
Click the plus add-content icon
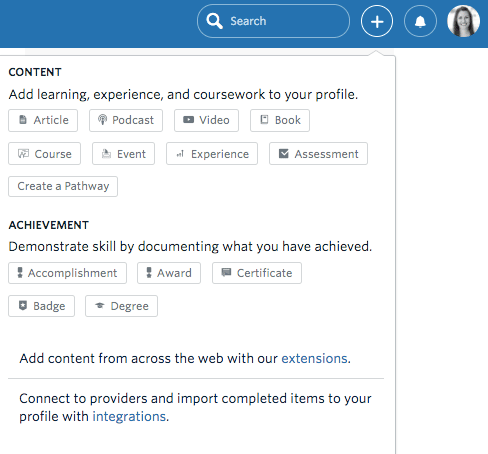coord(377,22)
